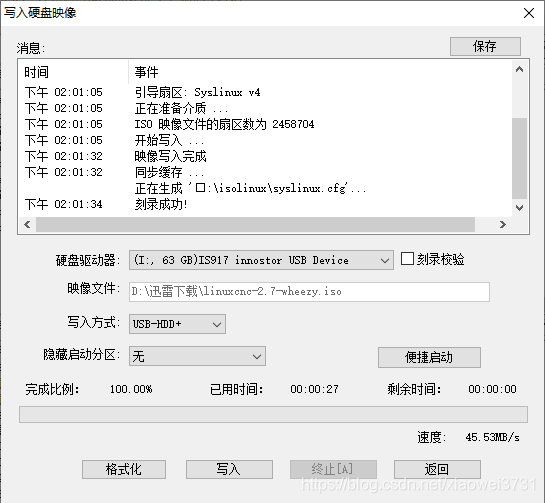Image resolution: width=545 pixels, height=503 pixels.
Task: Click the 45.53MB/s speed value
Action: tap(492, 437)
